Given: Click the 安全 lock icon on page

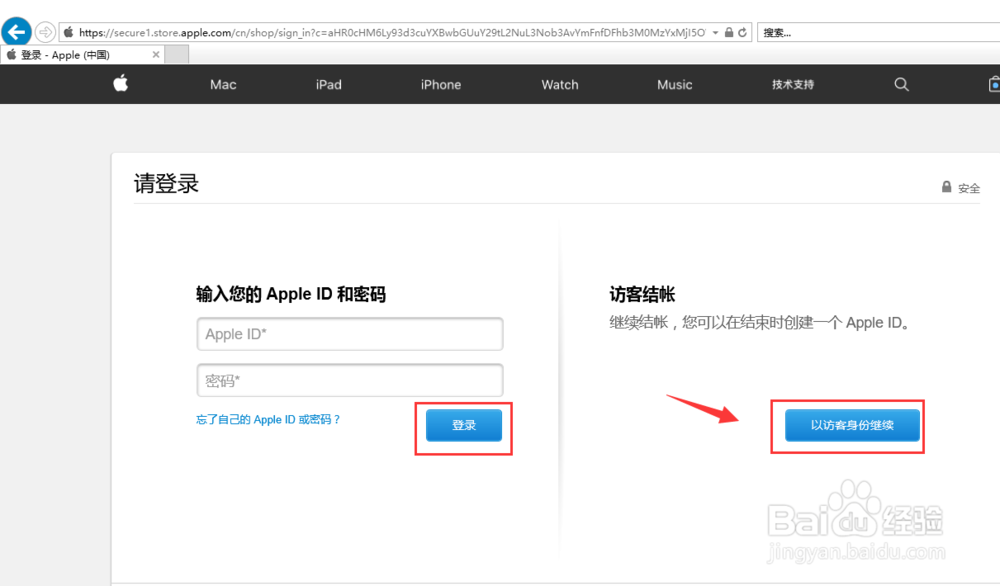Looking at the screenshot, I should click(x=946, y=187).
